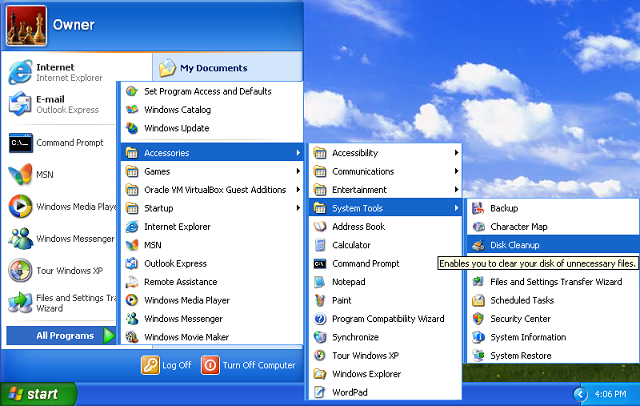Expand the Startup submenu

212,208
